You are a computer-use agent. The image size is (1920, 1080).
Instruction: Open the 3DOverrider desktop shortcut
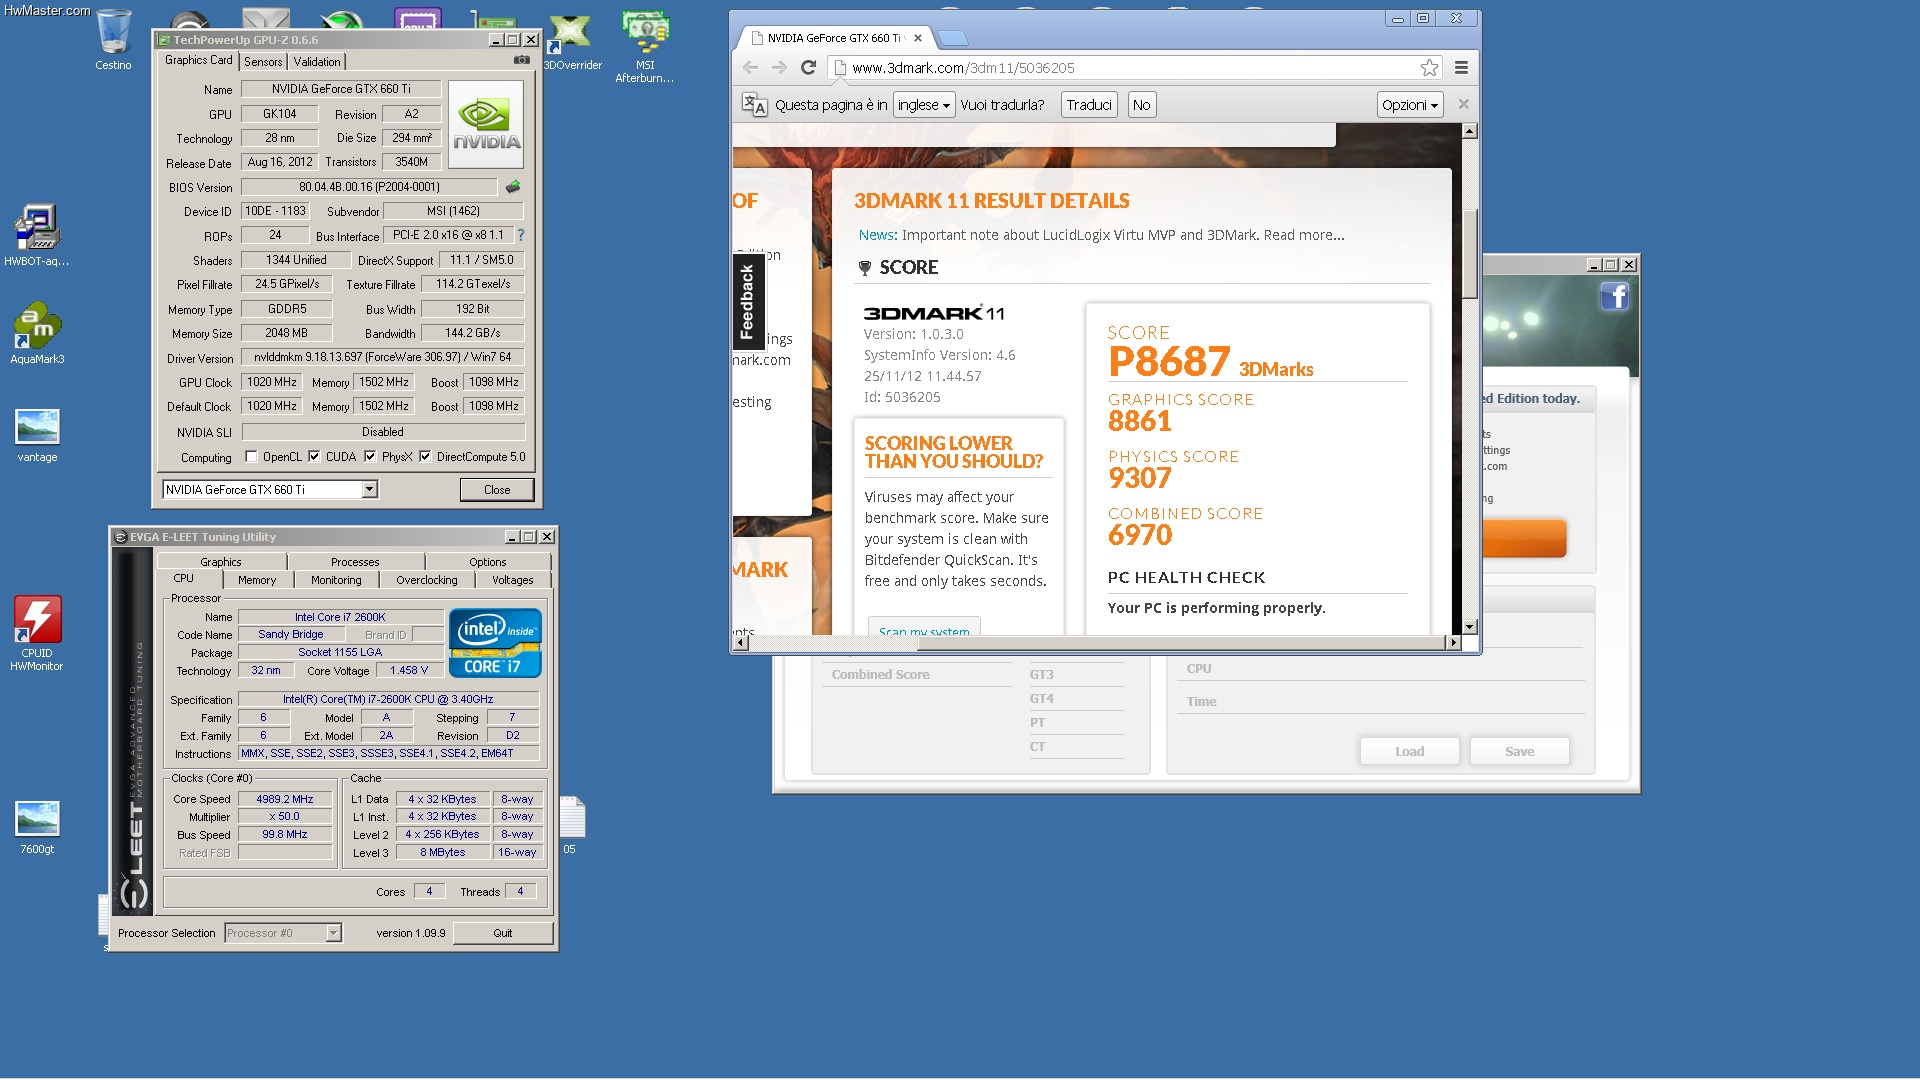572,42
